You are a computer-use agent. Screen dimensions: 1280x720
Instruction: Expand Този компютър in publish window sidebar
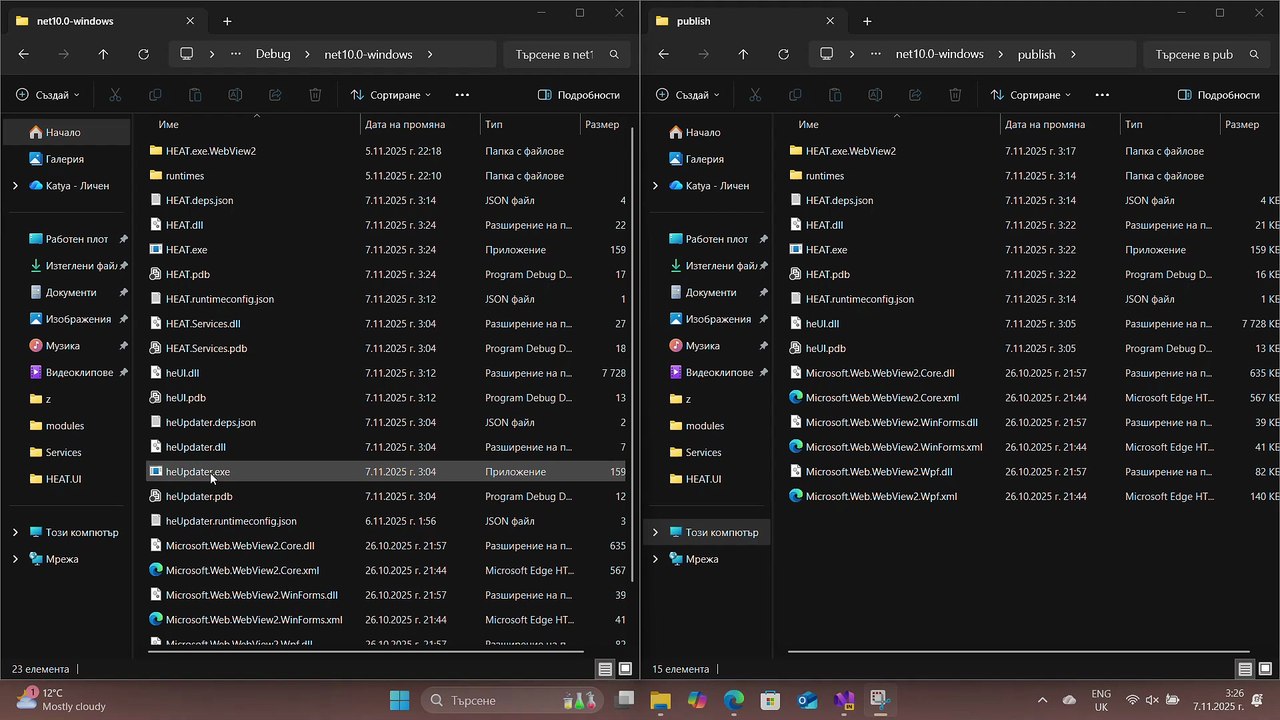655,532
